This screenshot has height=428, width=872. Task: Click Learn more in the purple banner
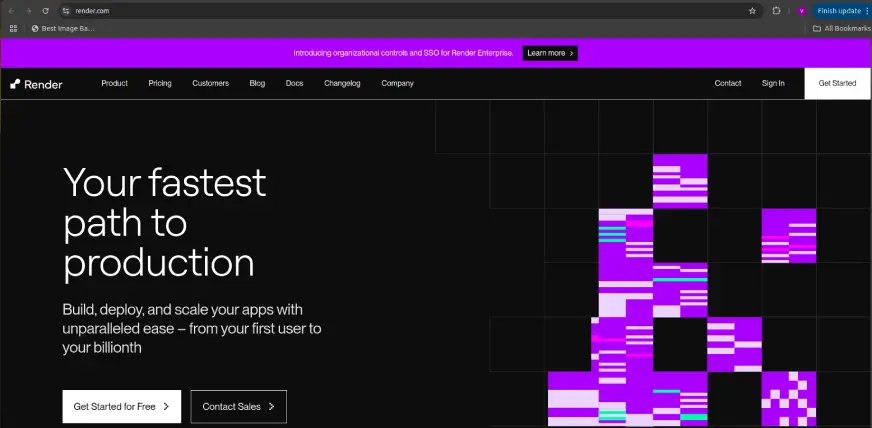551,53
